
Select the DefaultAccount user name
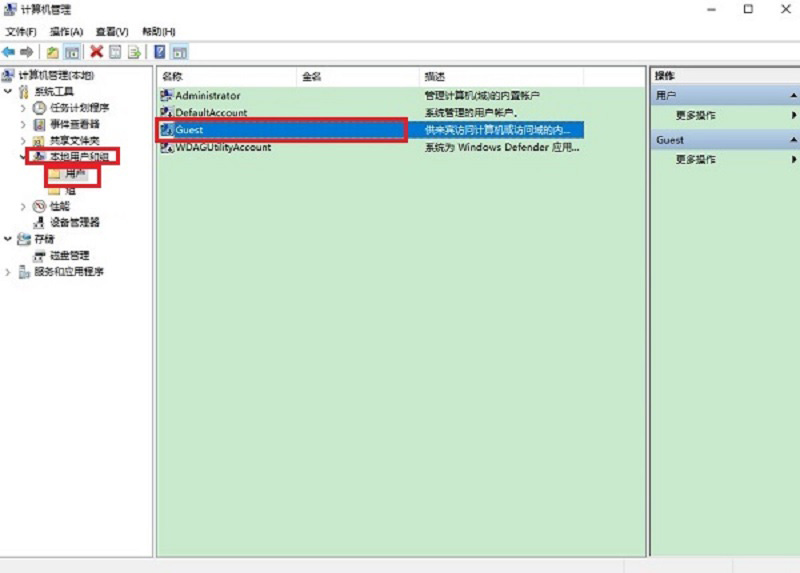click(x=211, y=112)
